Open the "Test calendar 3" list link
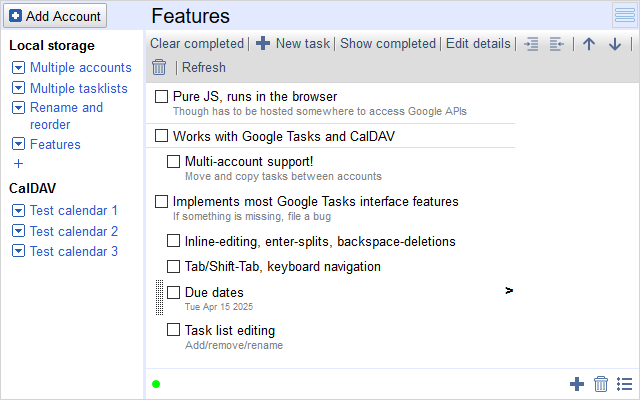 point(73,251)
